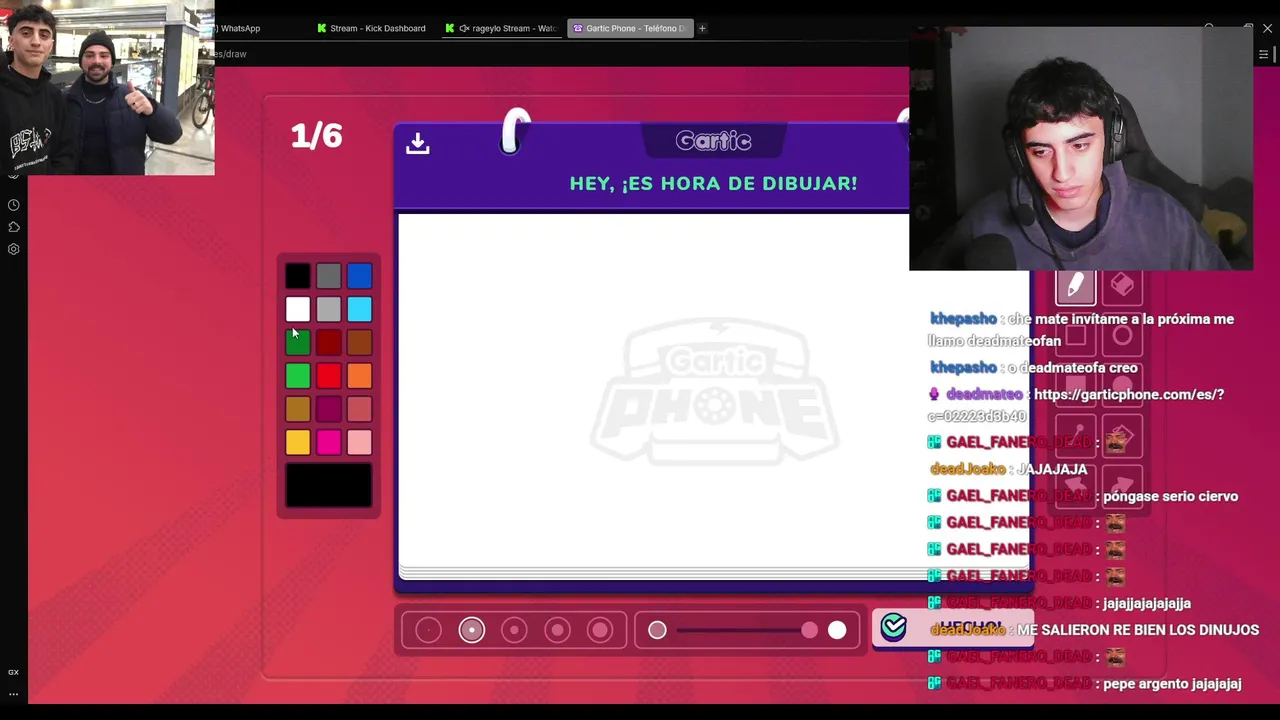Pick the bright red color swatch
This screenshot has width=1280, height=720.
click(329, 376)
